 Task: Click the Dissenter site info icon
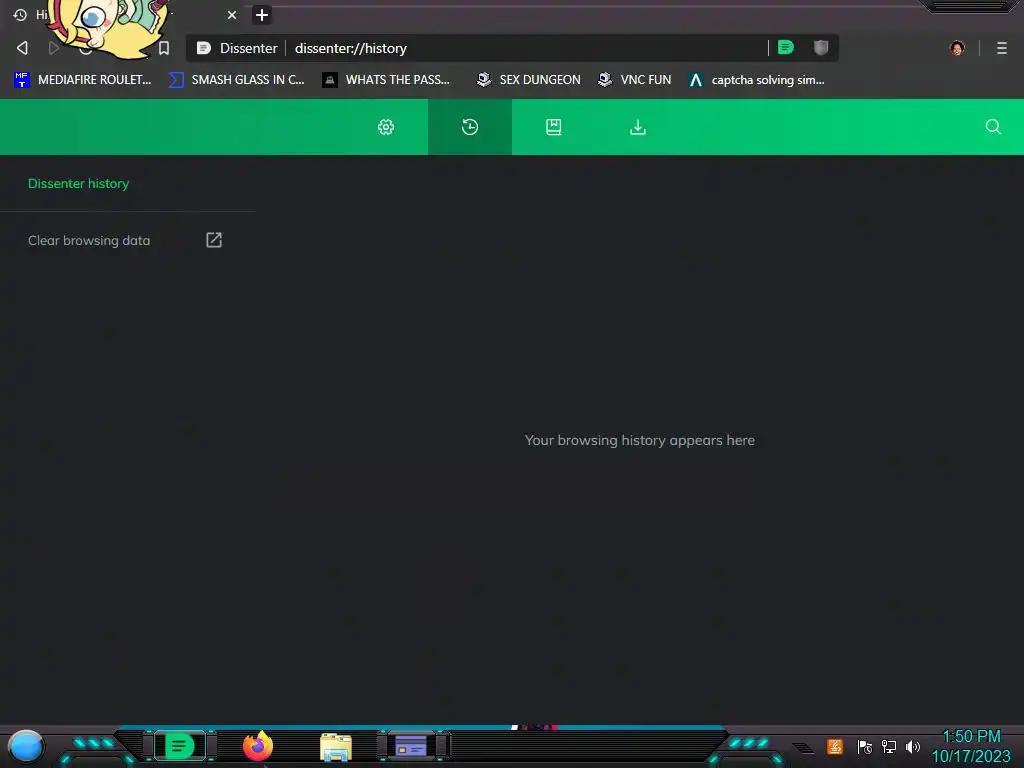coord(204,48)
